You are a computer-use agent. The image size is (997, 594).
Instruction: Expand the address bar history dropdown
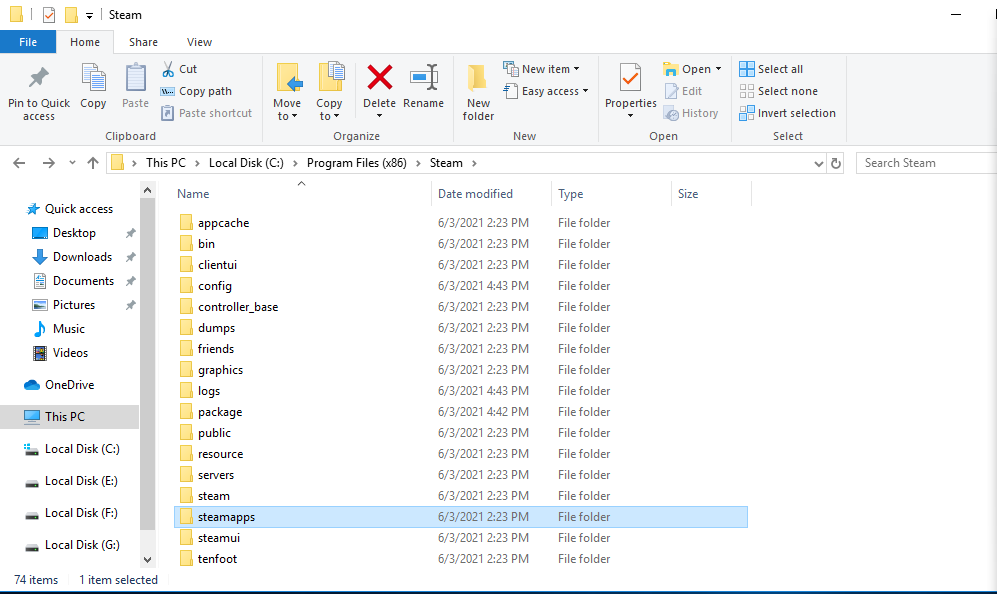[x=818, y=163]
